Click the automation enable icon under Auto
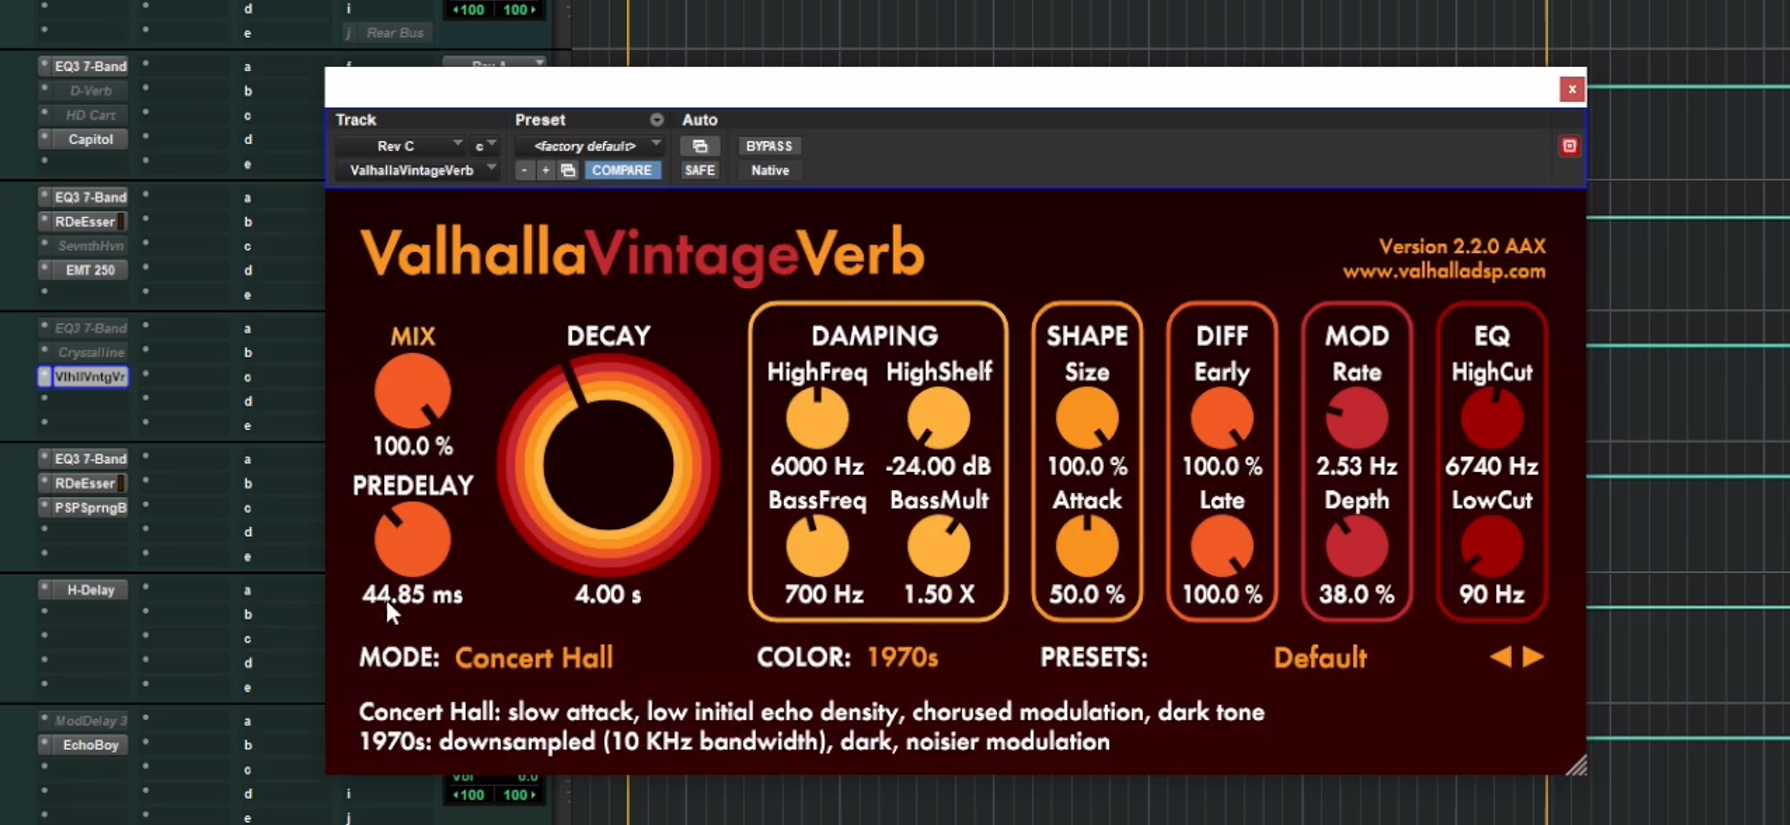The width and height of the screenshot is (1790, 825). [699, 146]
